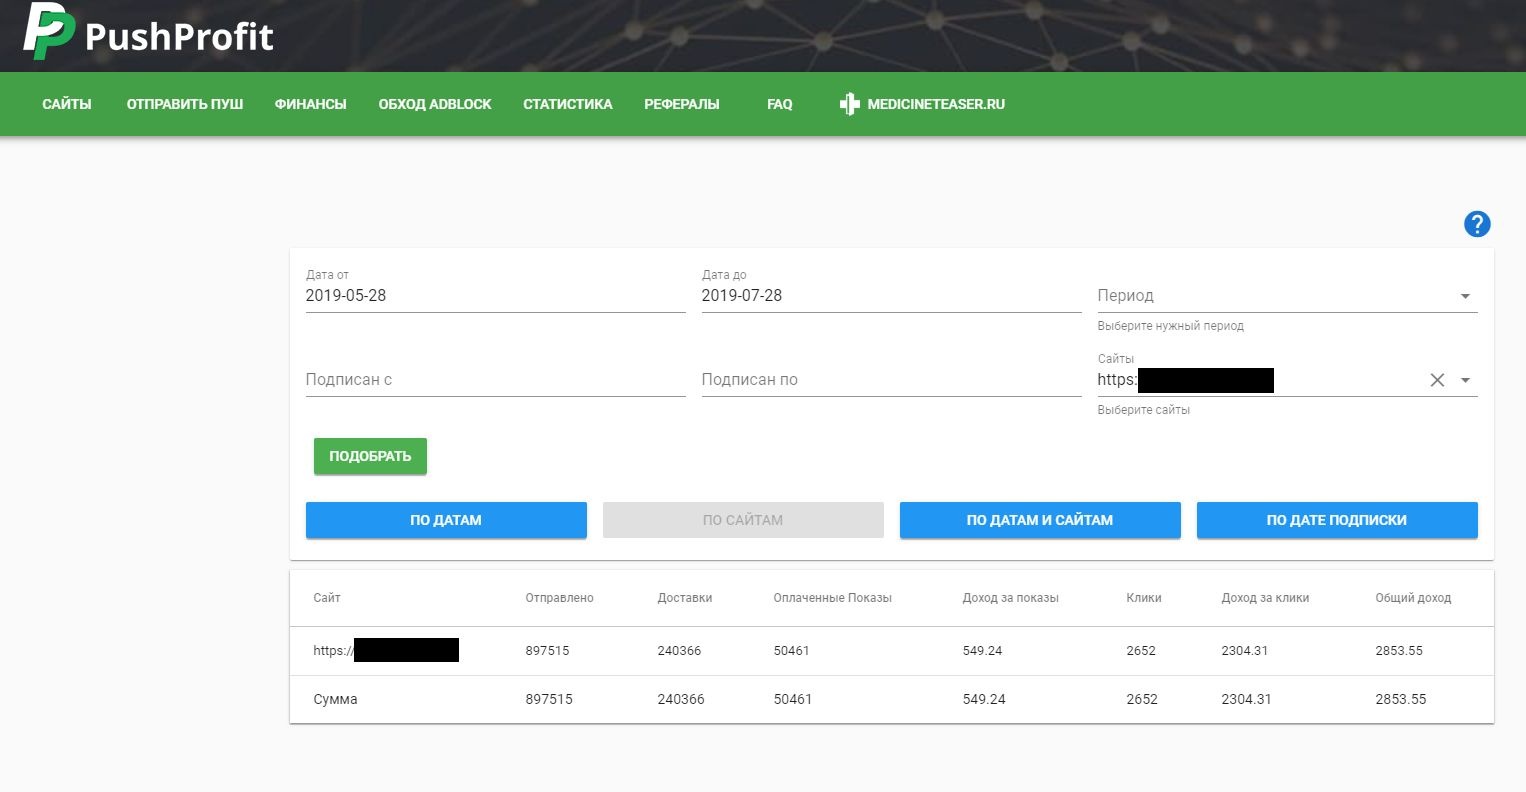Open the САЙТЫ menu item

click(67, 104)
